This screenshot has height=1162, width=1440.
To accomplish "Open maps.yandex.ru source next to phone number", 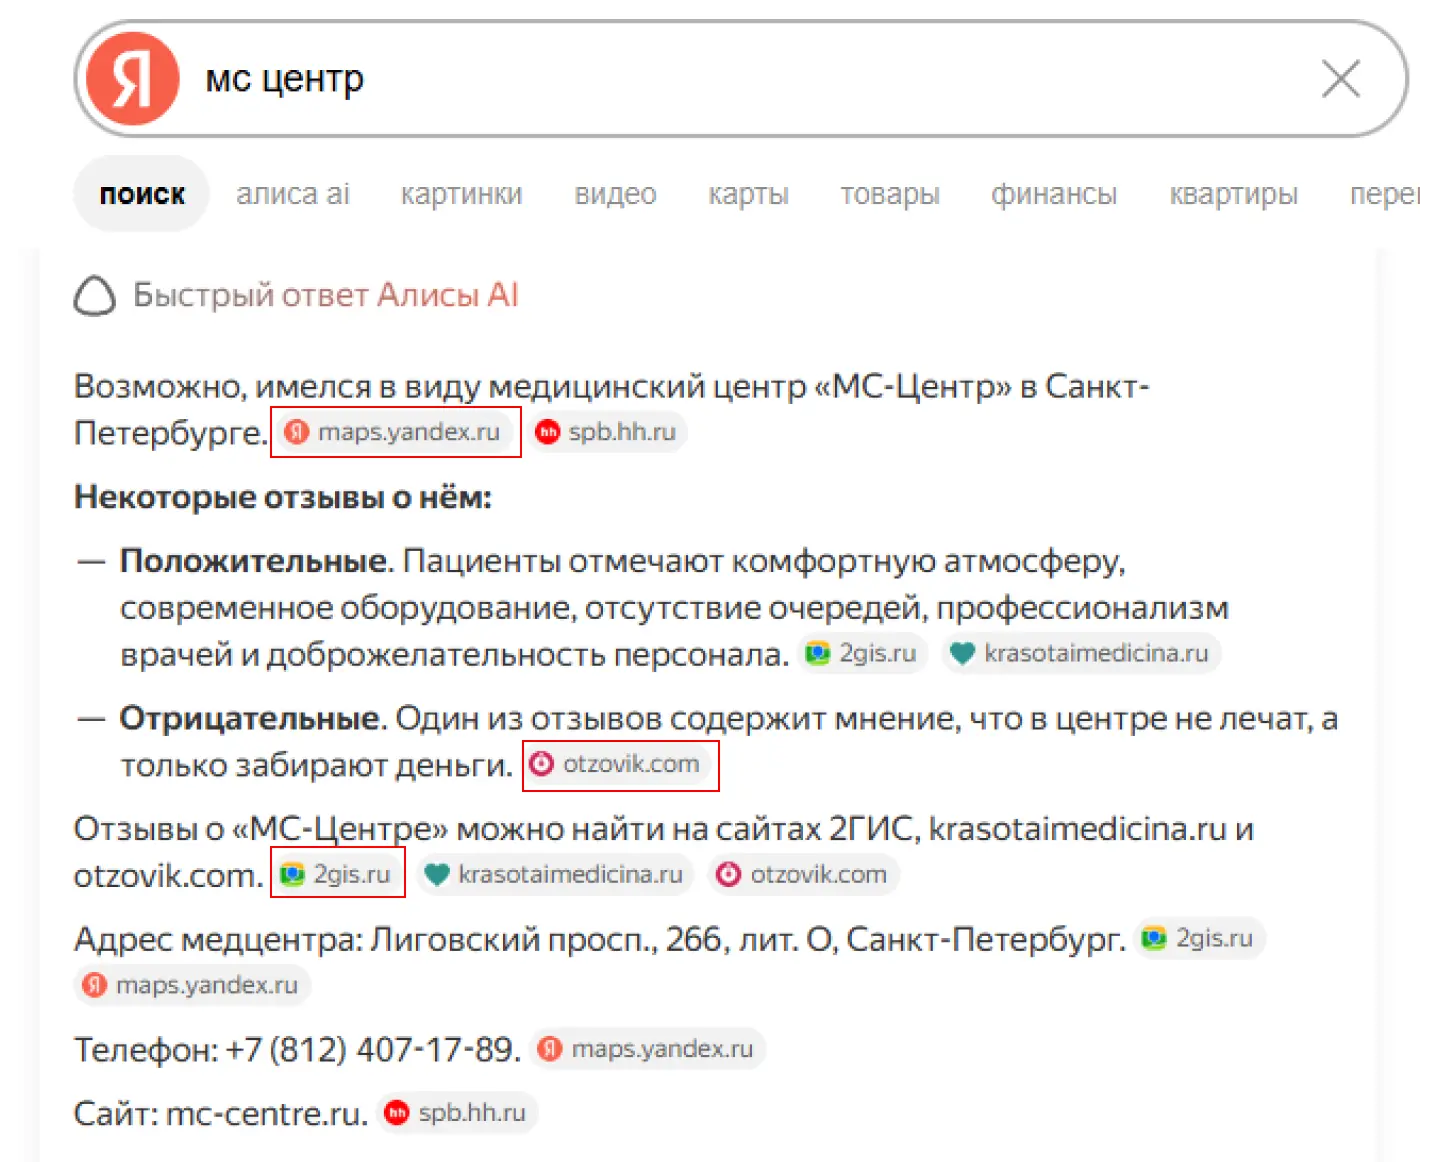I will [648, 1049].
